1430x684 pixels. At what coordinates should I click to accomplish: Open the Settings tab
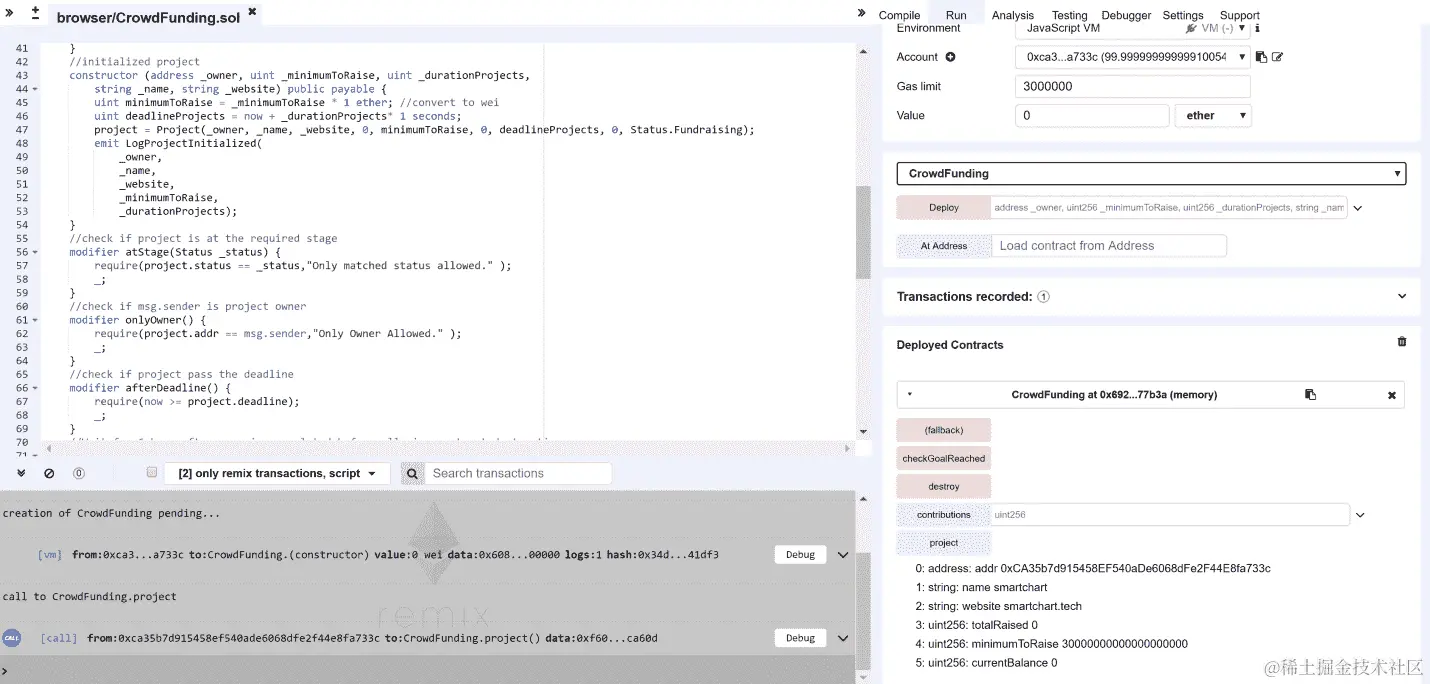(1183, 15)
